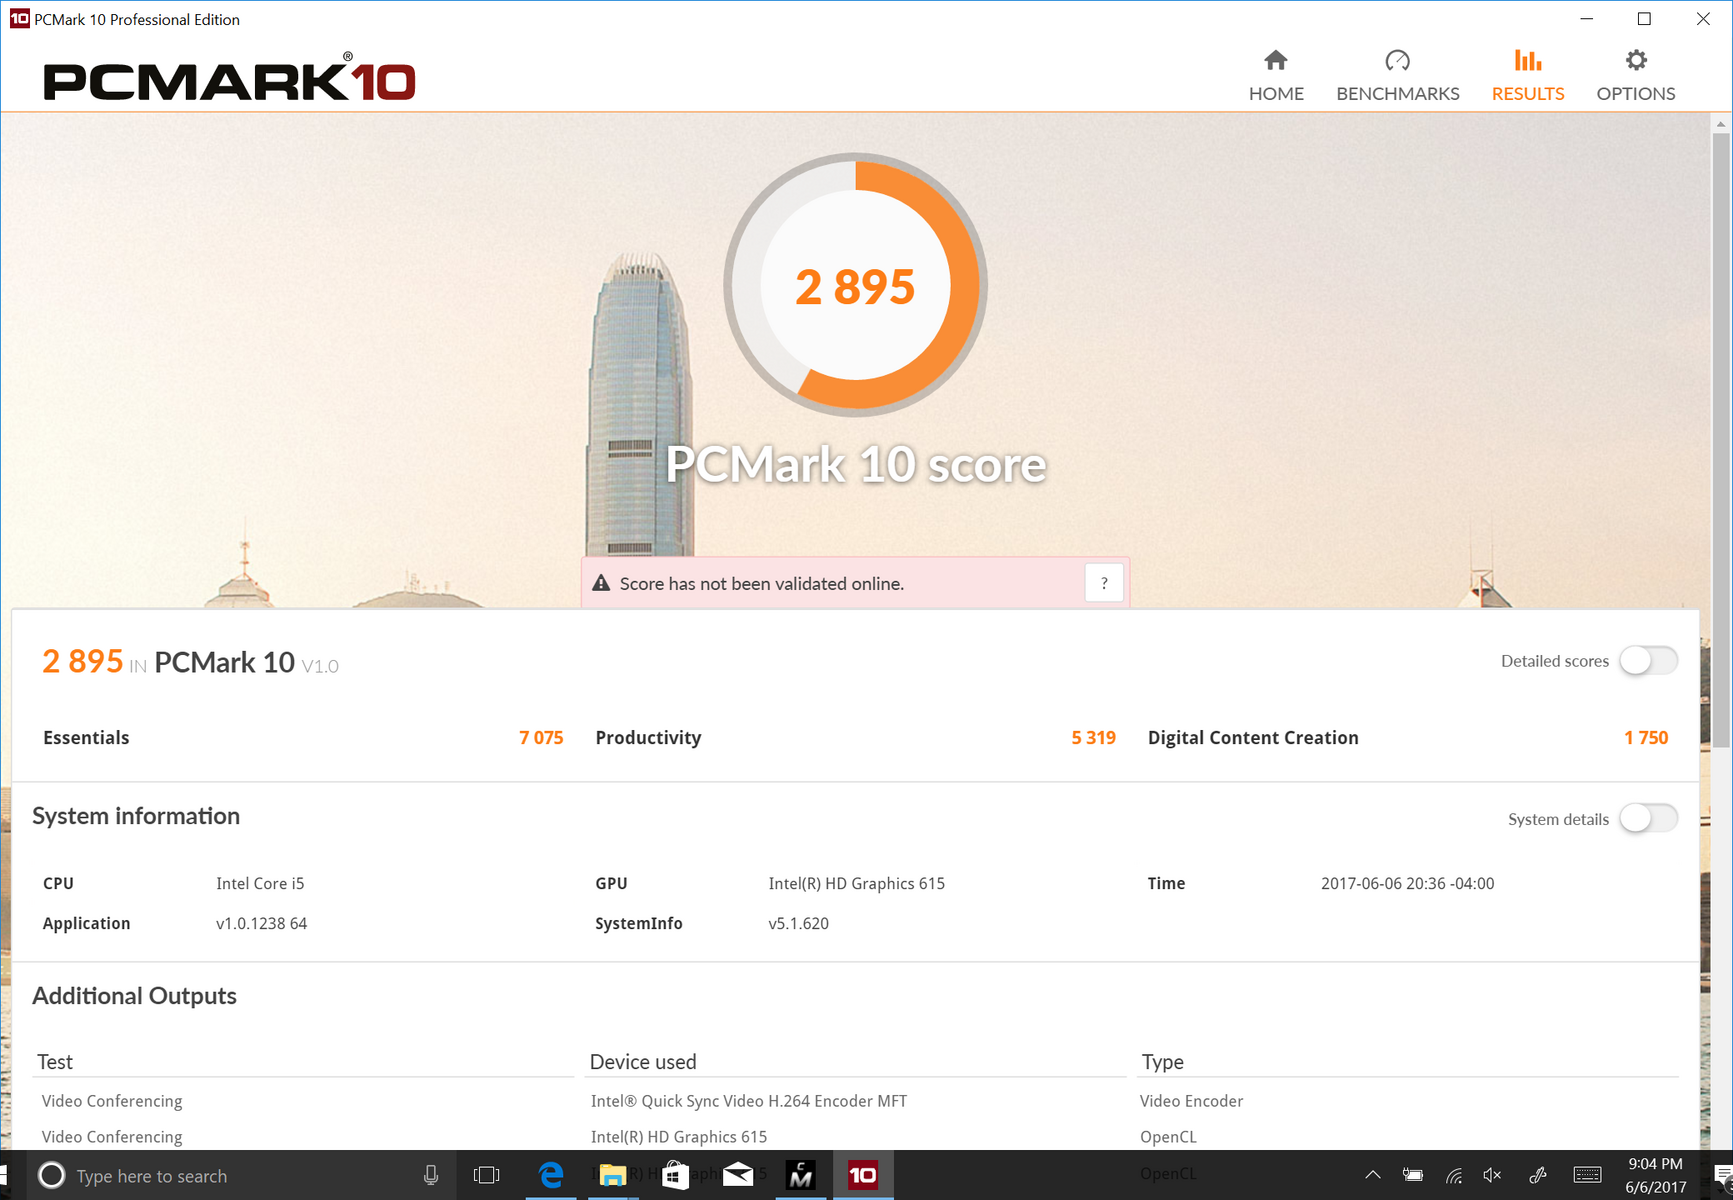Click the vertical scrollbar thumb
Screen dimensions: 1733x1200
pos(1721,440)
